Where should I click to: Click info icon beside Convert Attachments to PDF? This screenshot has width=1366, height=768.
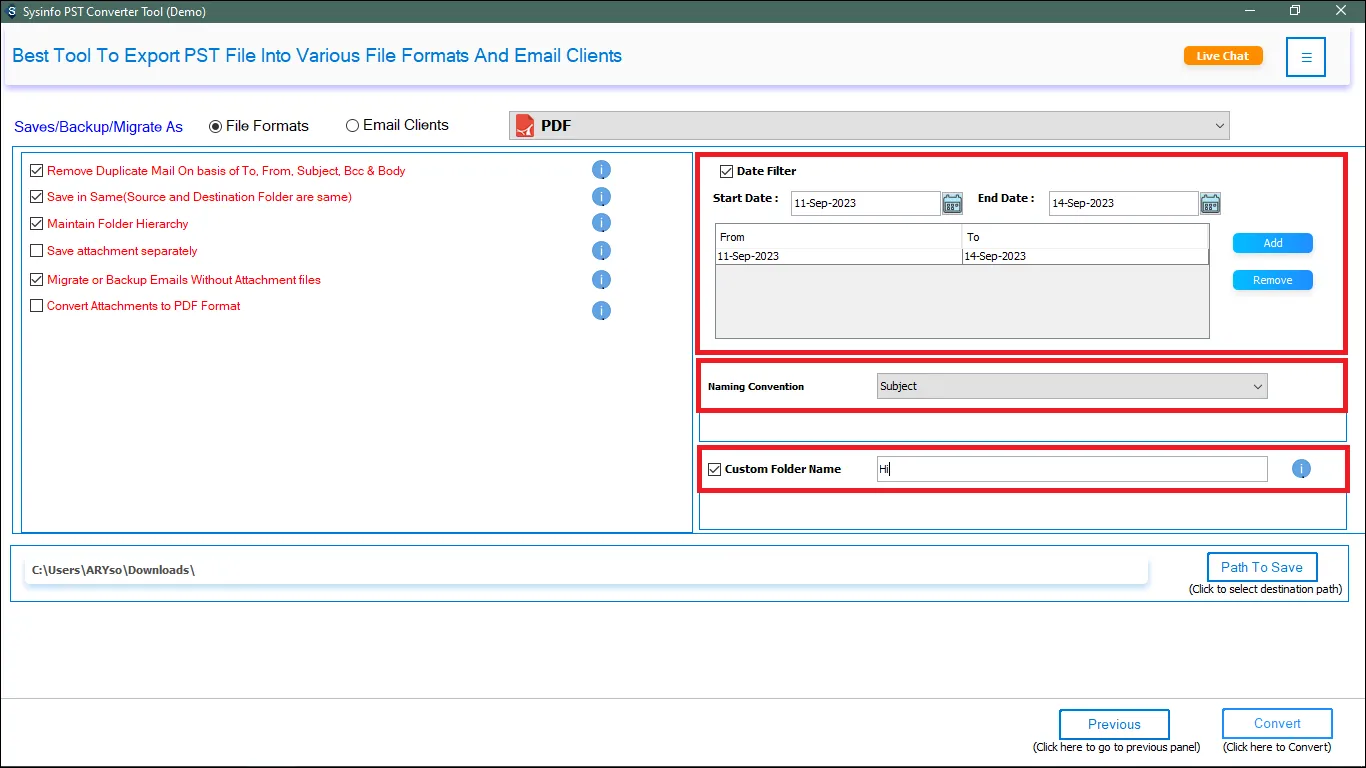(x=601, y=310)
